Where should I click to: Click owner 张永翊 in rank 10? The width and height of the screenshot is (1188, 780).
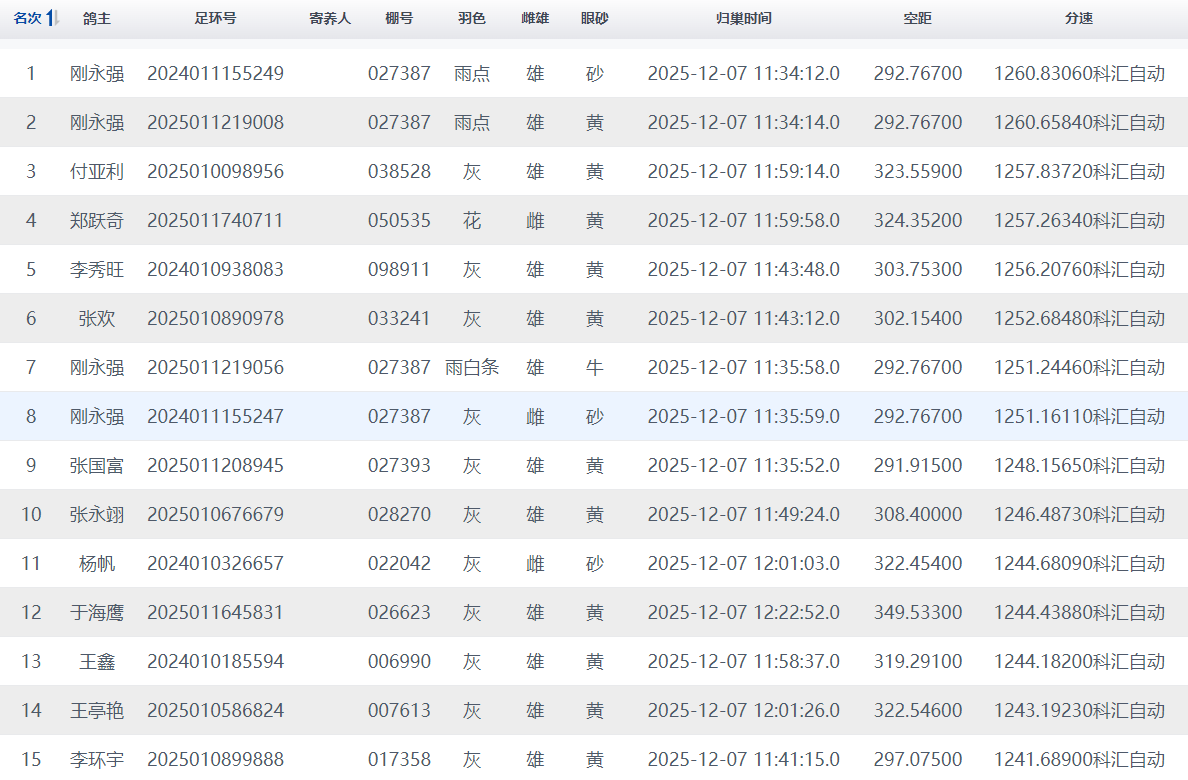tap(97, 515)
